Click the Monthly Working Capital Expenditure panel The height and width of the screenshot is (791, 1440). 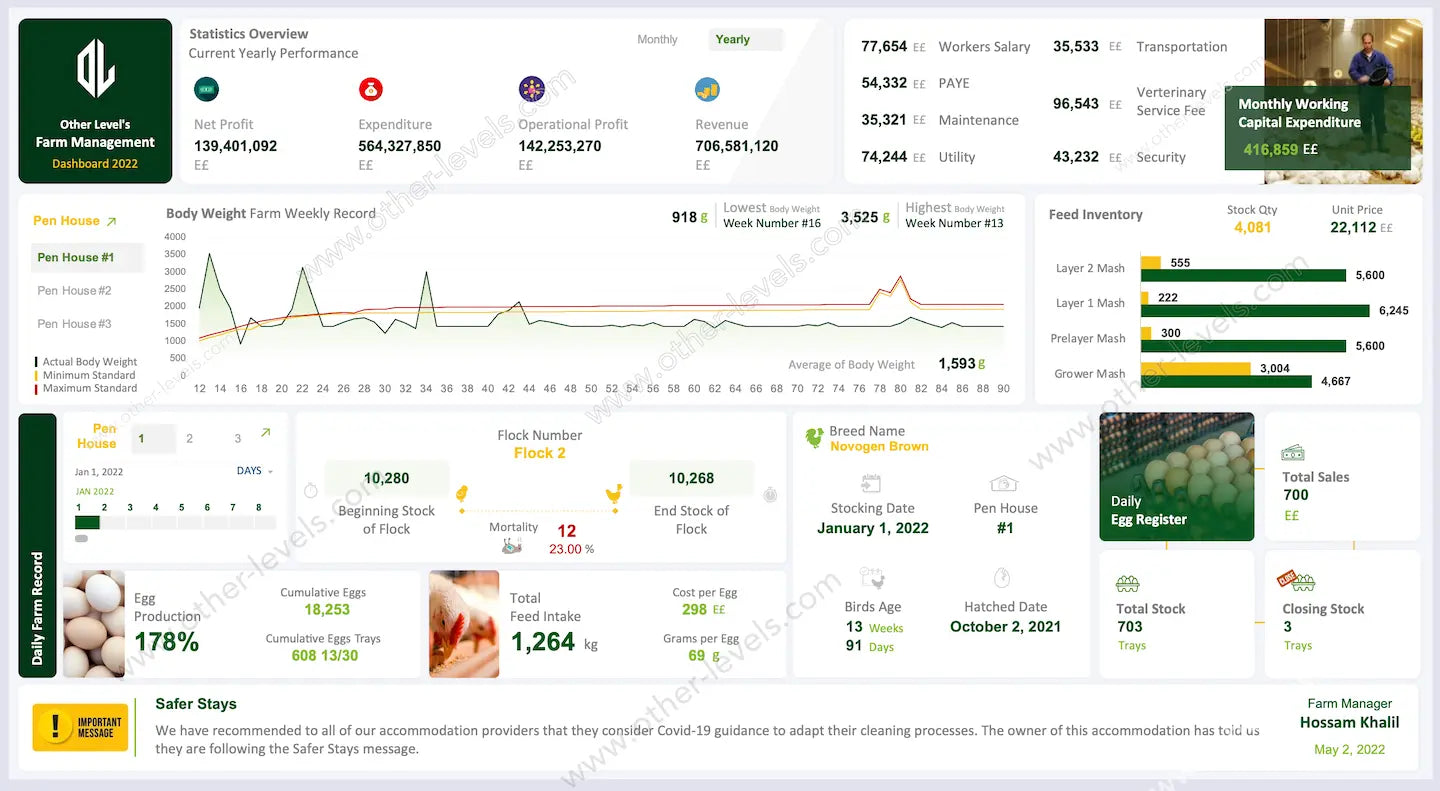pos(1317,127)
